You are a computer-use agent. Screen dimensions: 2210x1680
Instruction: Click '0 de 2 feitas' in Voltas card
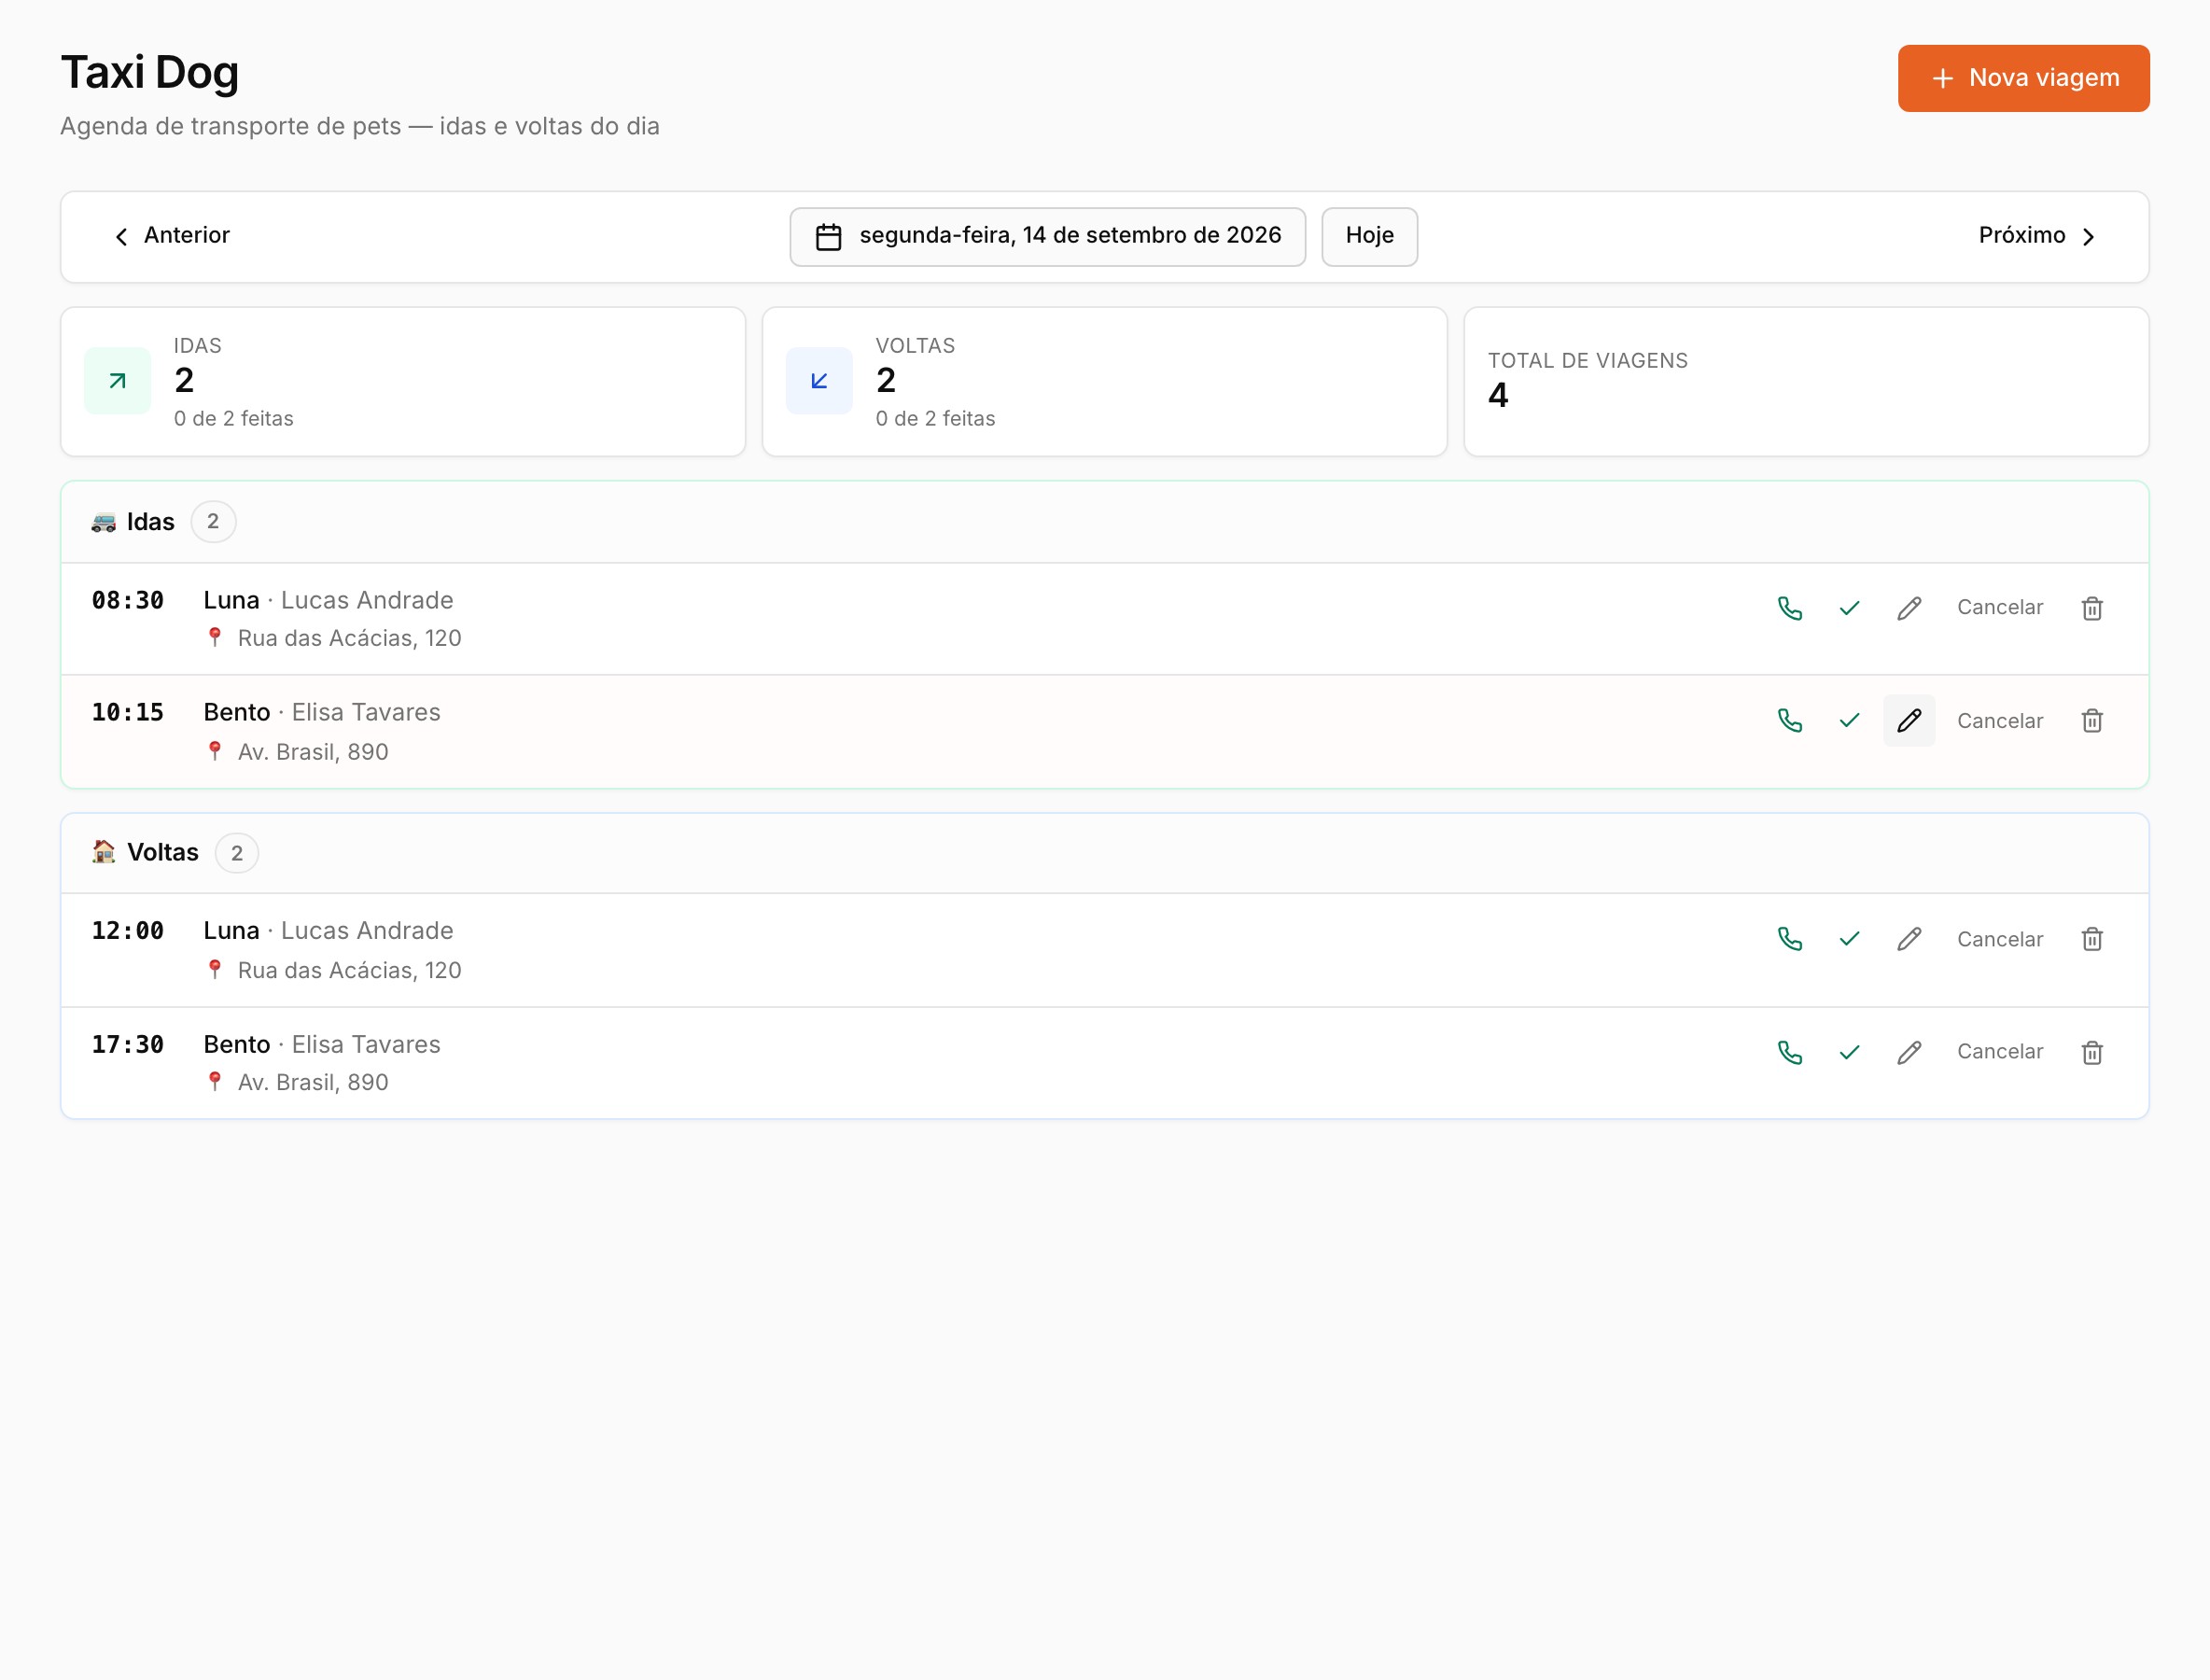(936, 419)
